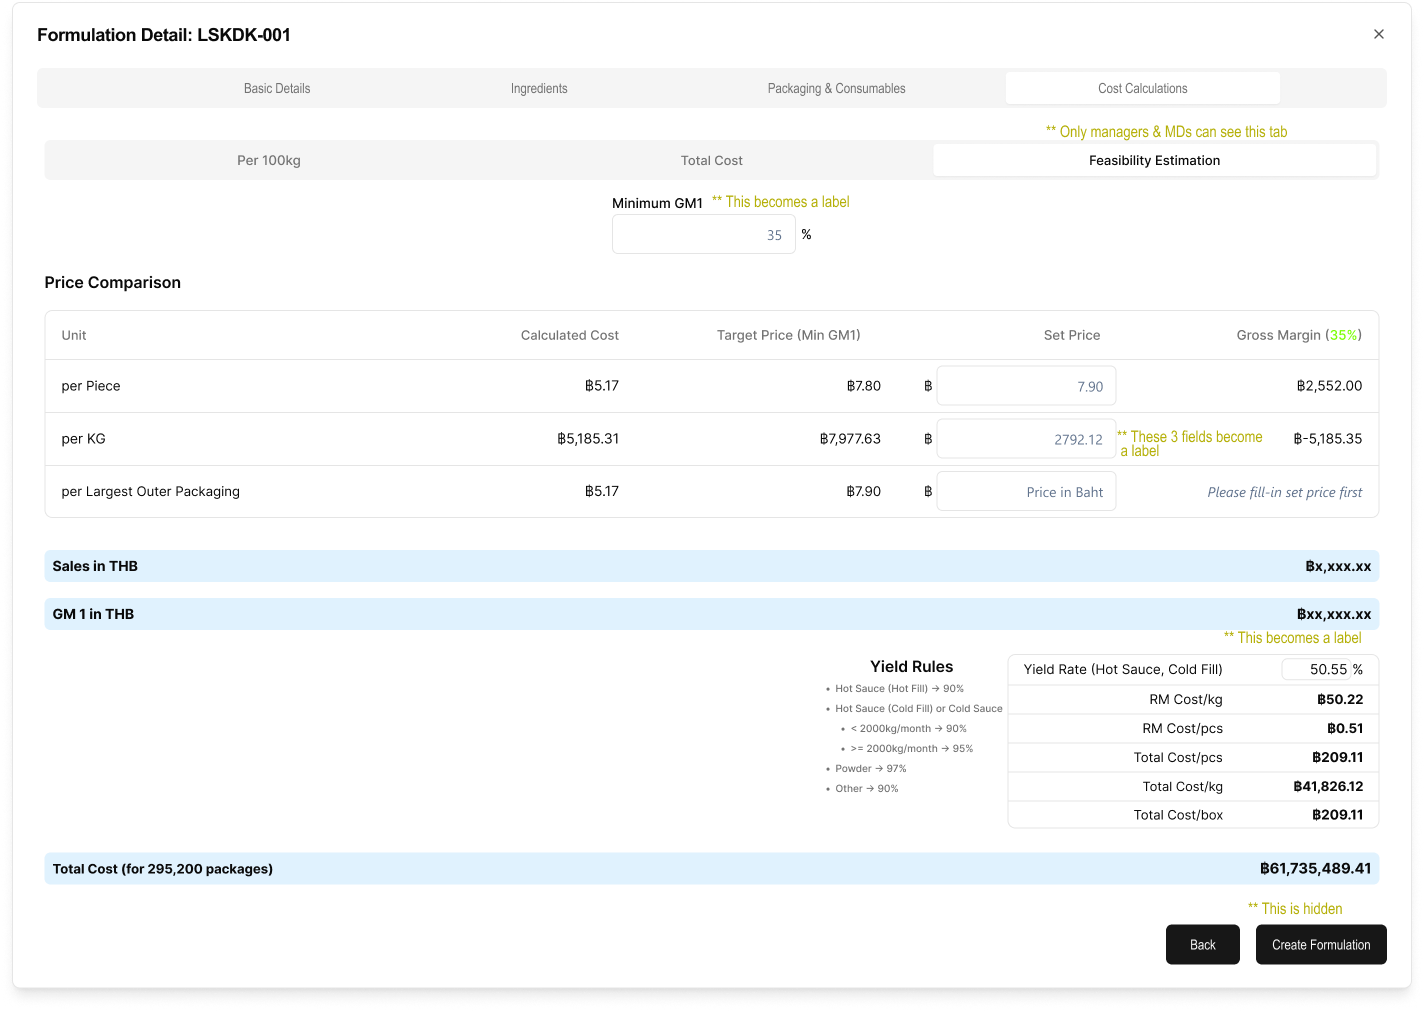Image resolution: width=1424 pixels, height=1011 pixels.
Task: Click the Calculated Cost column header
Action: (x=569, y=335)
